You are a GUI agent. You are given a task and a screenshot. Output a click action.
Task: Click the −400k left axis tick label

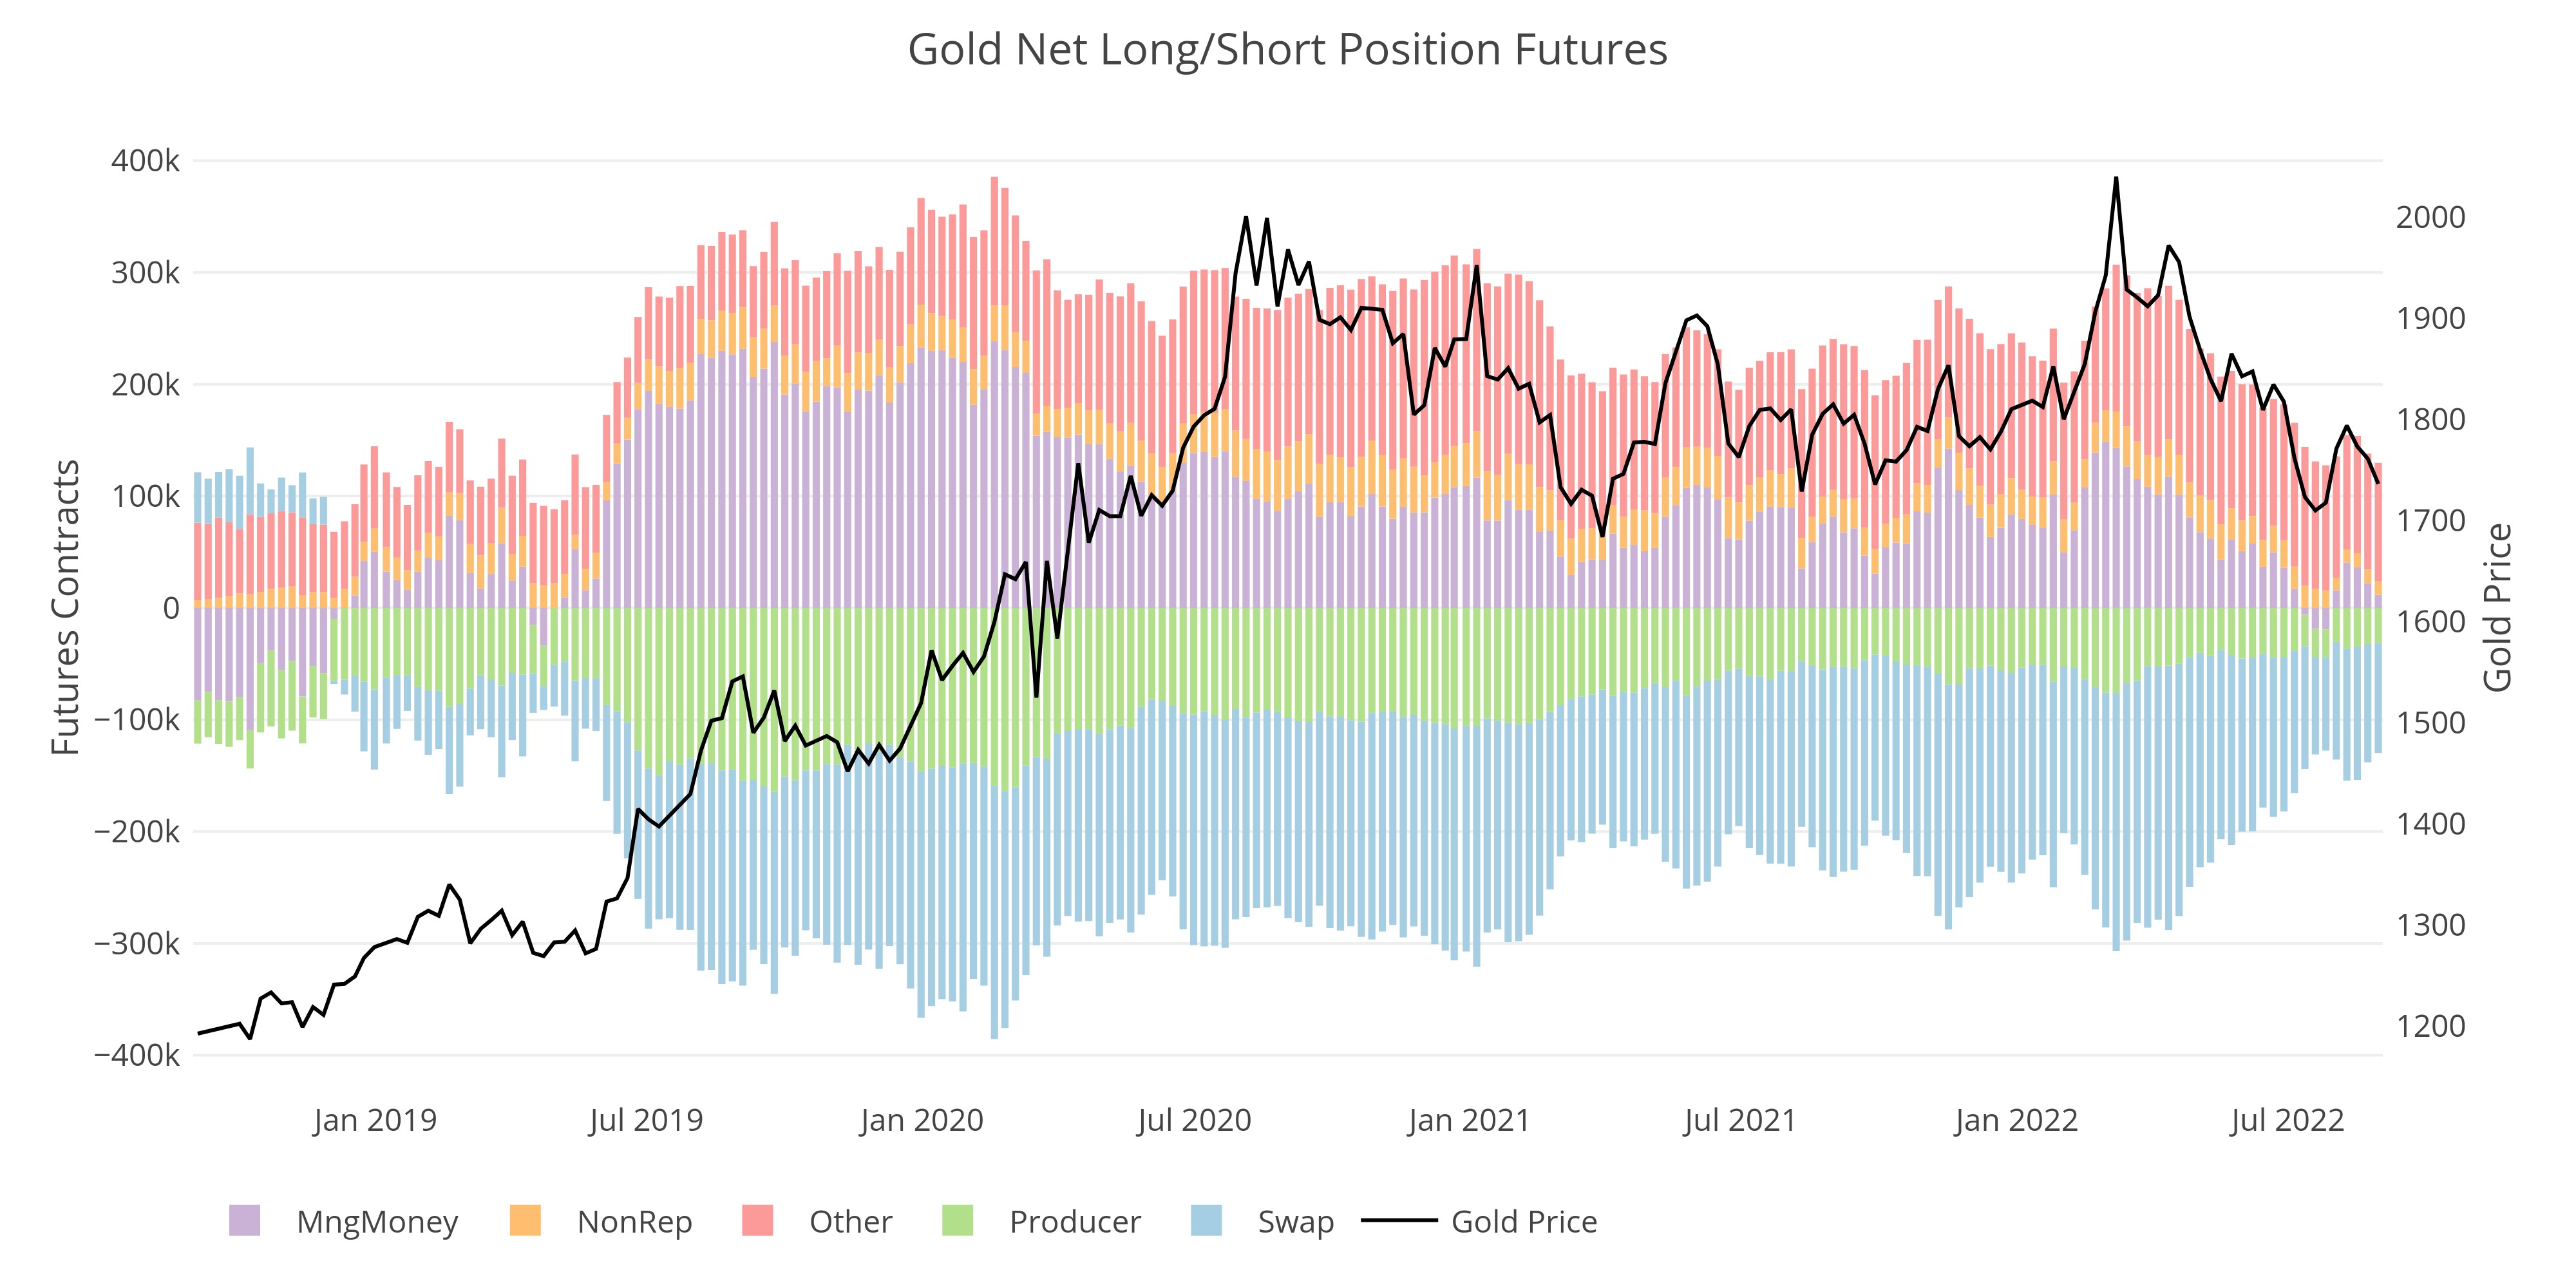pyautogui.click(x=138, y=1055)
